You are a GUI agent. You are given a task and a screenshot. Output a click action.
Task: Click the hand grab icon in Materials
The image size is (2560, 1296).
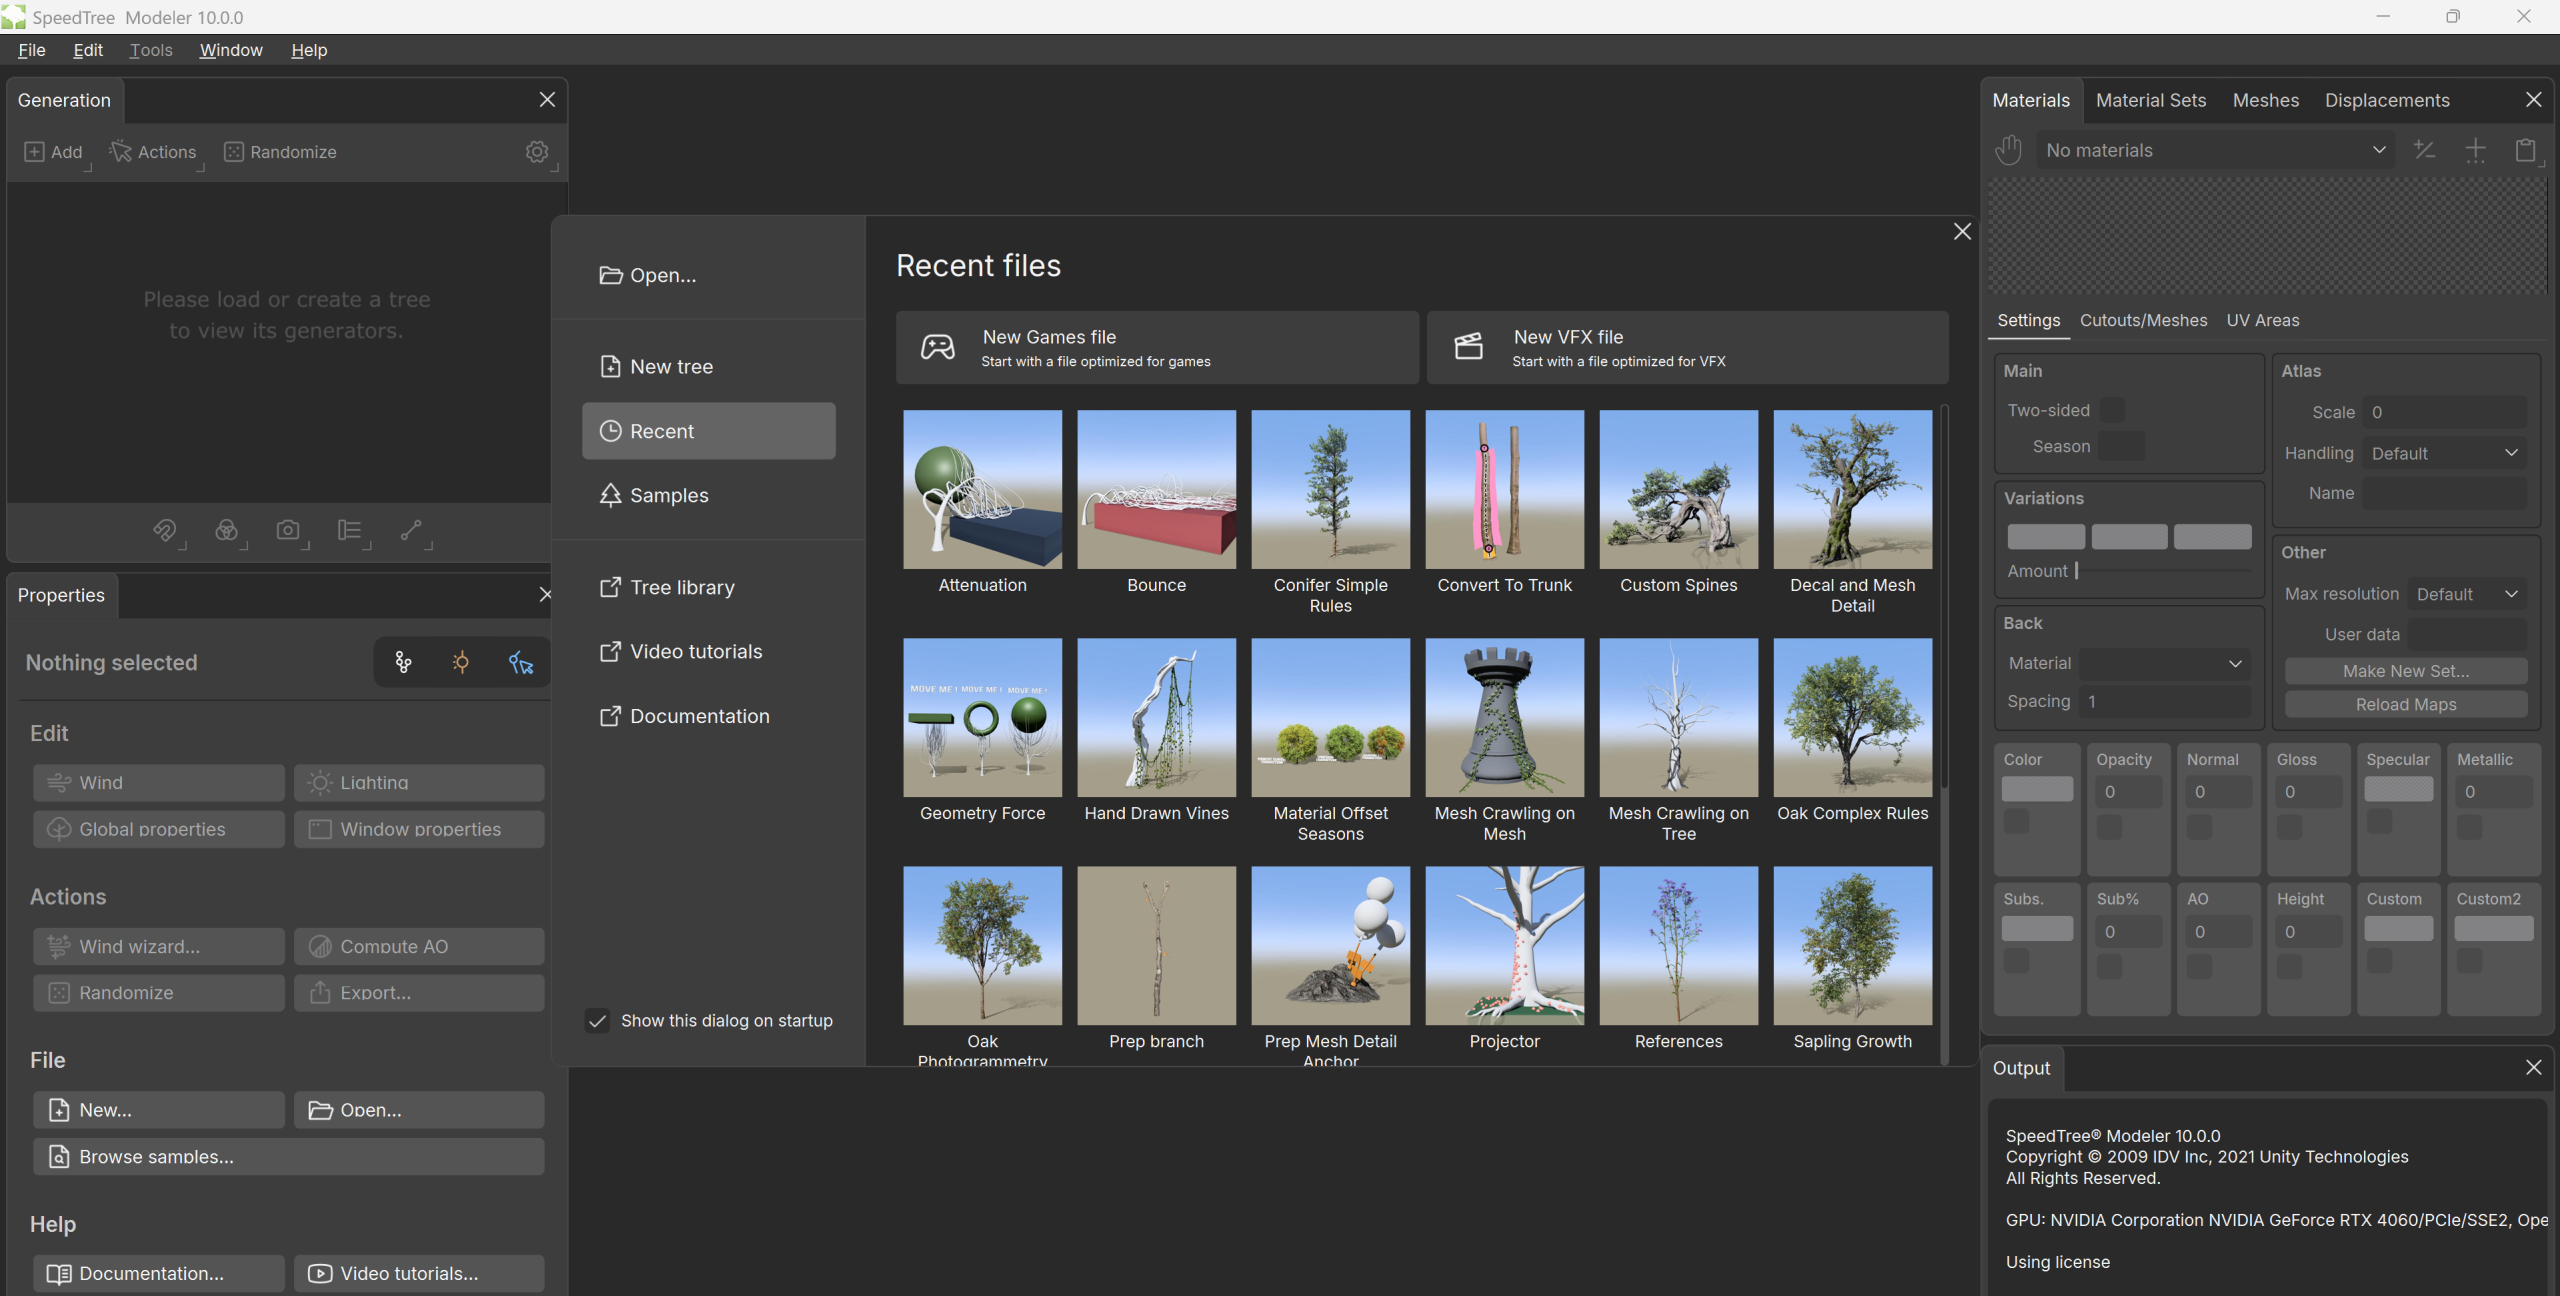(2009, 150)
